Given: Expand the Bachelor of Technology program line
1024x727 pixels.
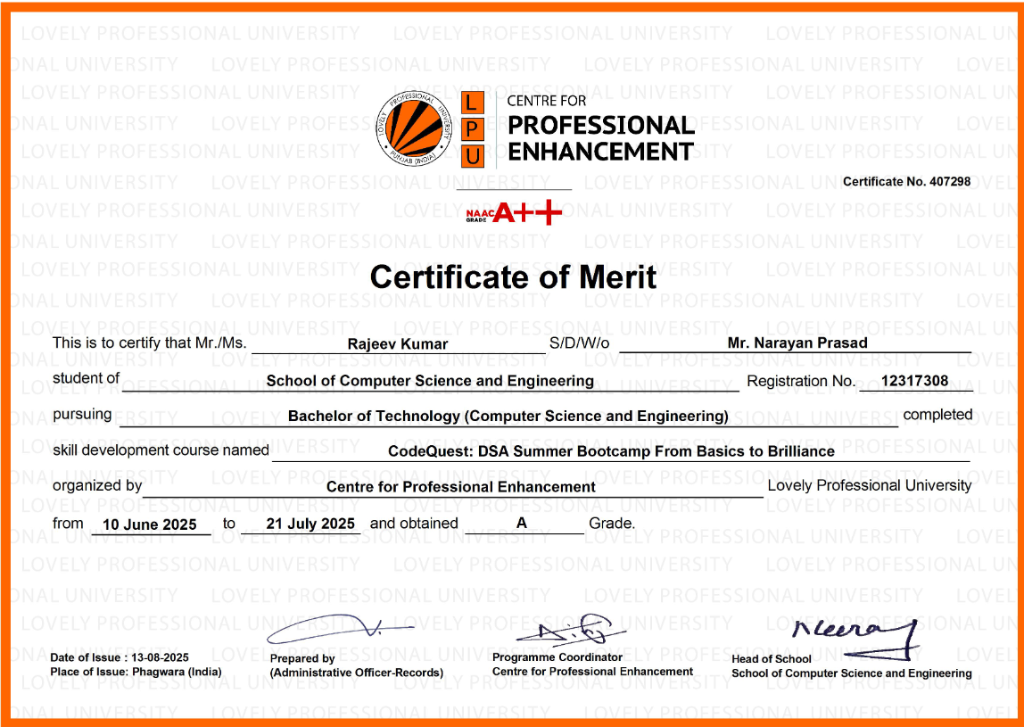Looking at the screenshot, I should pos(507,415).
